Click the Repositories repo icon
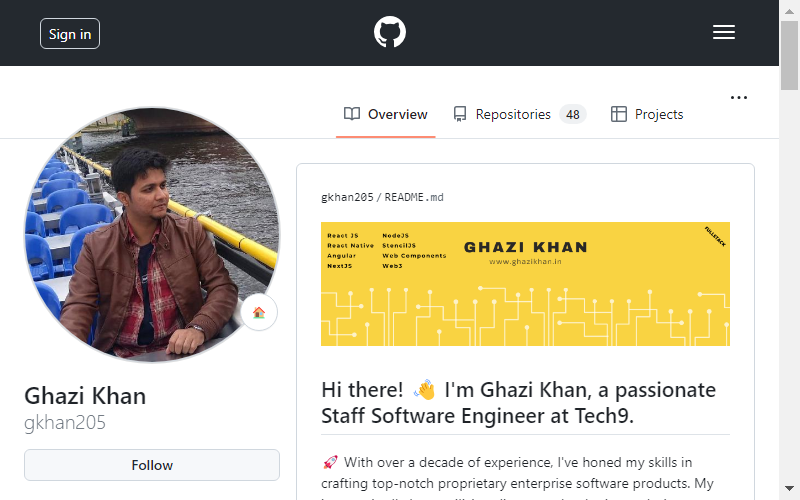The width and height of the screenshot is (800, 500). coord(460,114)
